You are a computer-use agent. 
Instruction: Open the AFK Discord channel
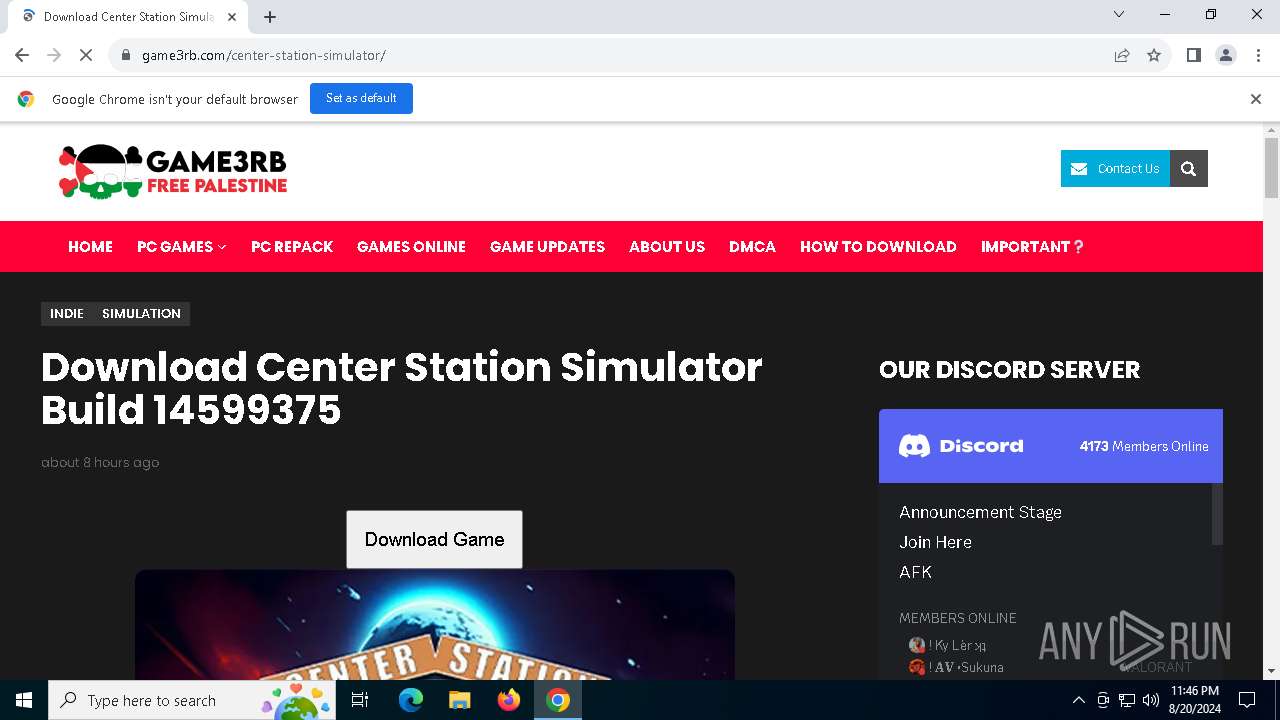[x=915, y=572]
